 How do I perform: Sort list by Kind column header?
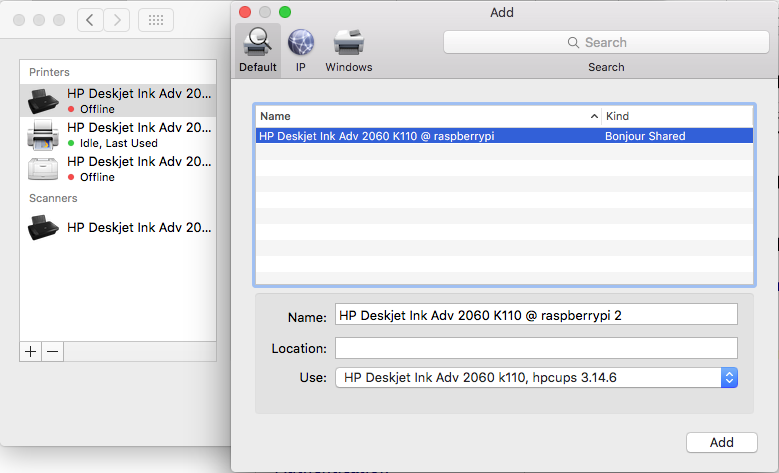pyautogui.click(x=678, y=116)
